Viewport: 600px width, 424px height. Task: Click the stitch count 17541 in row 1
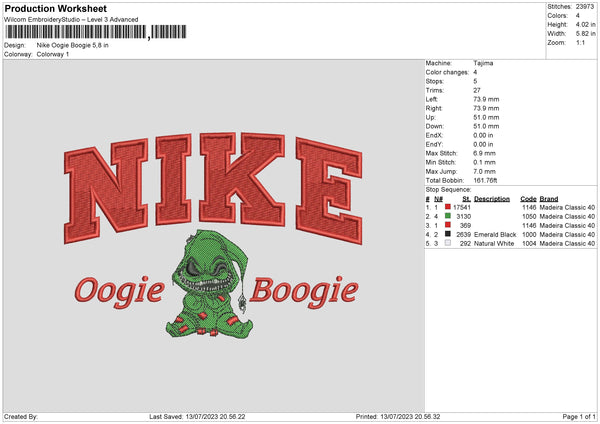tap(462, 207)
